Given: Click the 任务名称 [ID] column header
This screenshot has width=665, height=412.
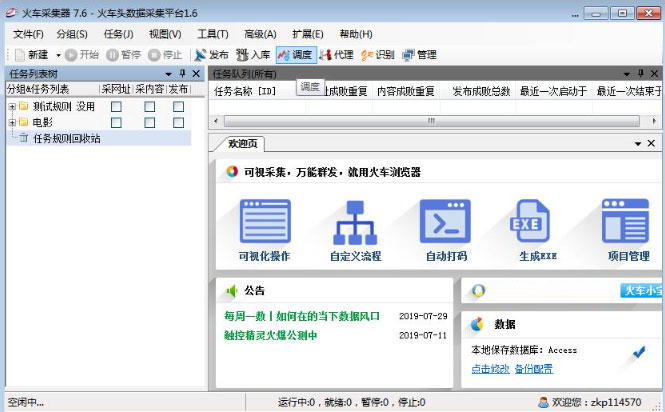Looking at the screenshot, I should point(245,91).
